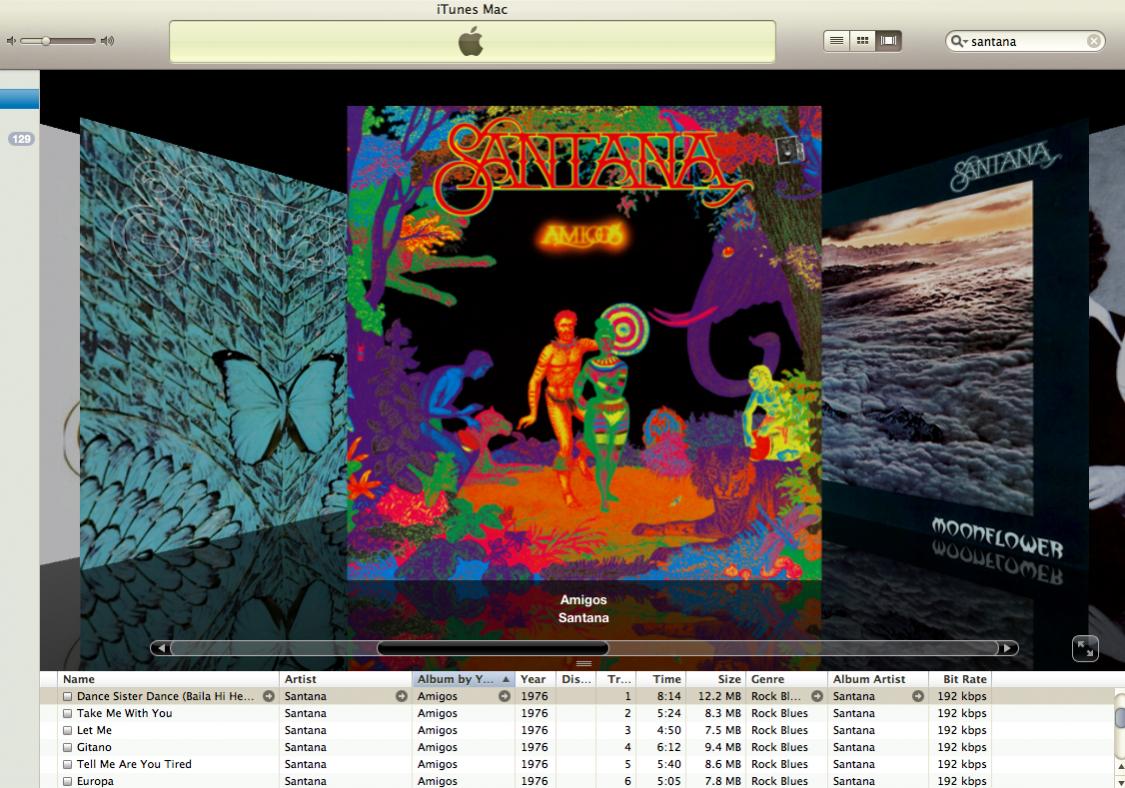Check the Gitano track checkbox

click(x=67, y=747)
